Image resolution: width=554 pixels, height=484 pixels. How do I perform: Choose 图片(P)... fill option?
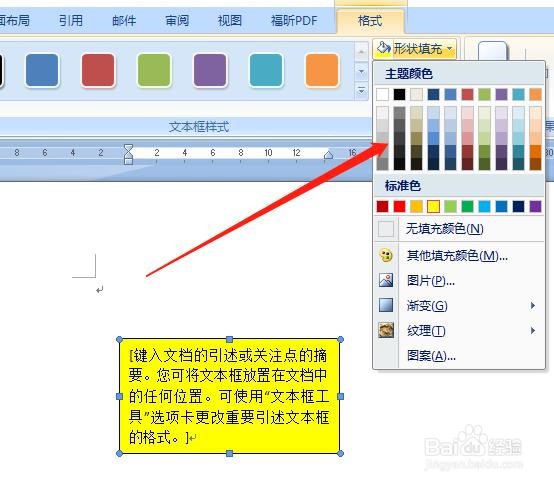pos(459,281)
